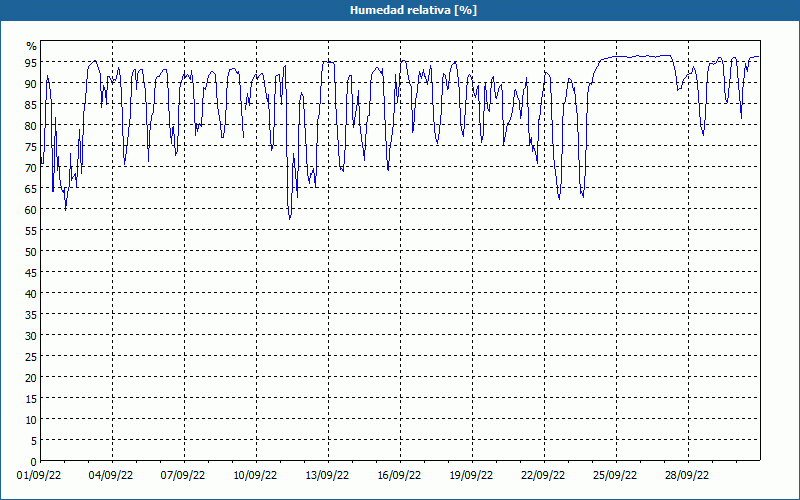Select the 01/09/22 date label
Image resolution: width=800 pixels, height=500 pixels.
39,476
